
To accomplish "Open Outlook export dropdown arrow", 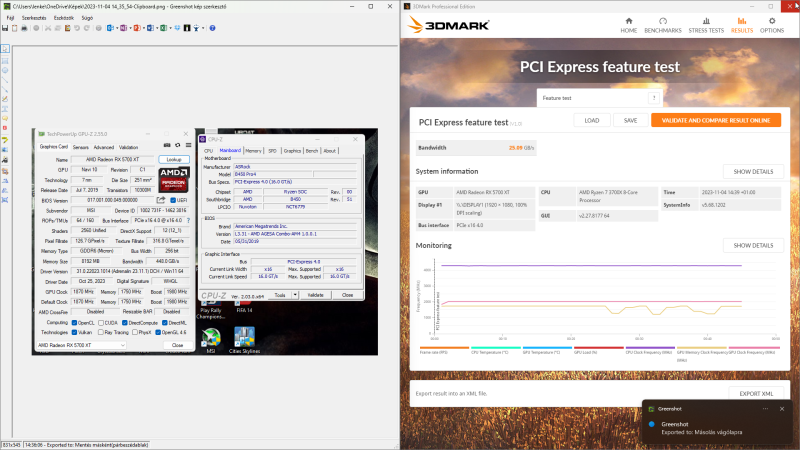I will click(117, 28).
